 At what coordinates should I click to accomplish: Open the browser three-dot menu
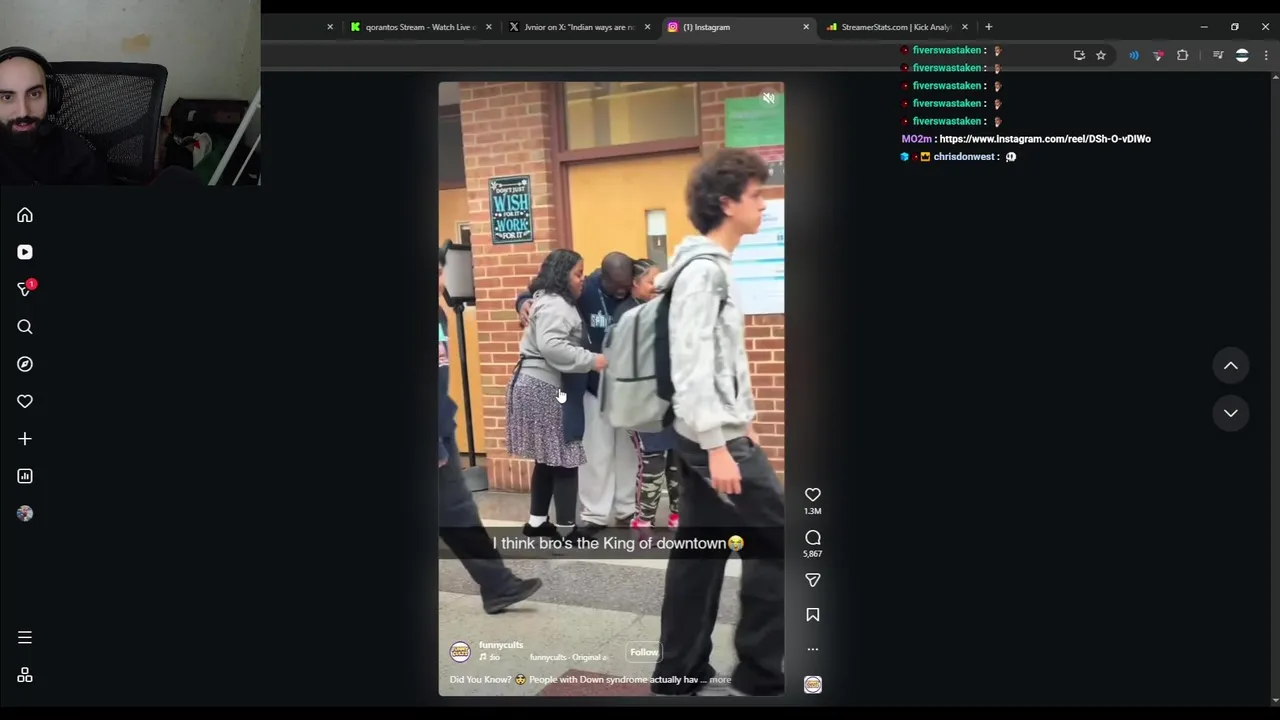click(x=1266, y=56)
